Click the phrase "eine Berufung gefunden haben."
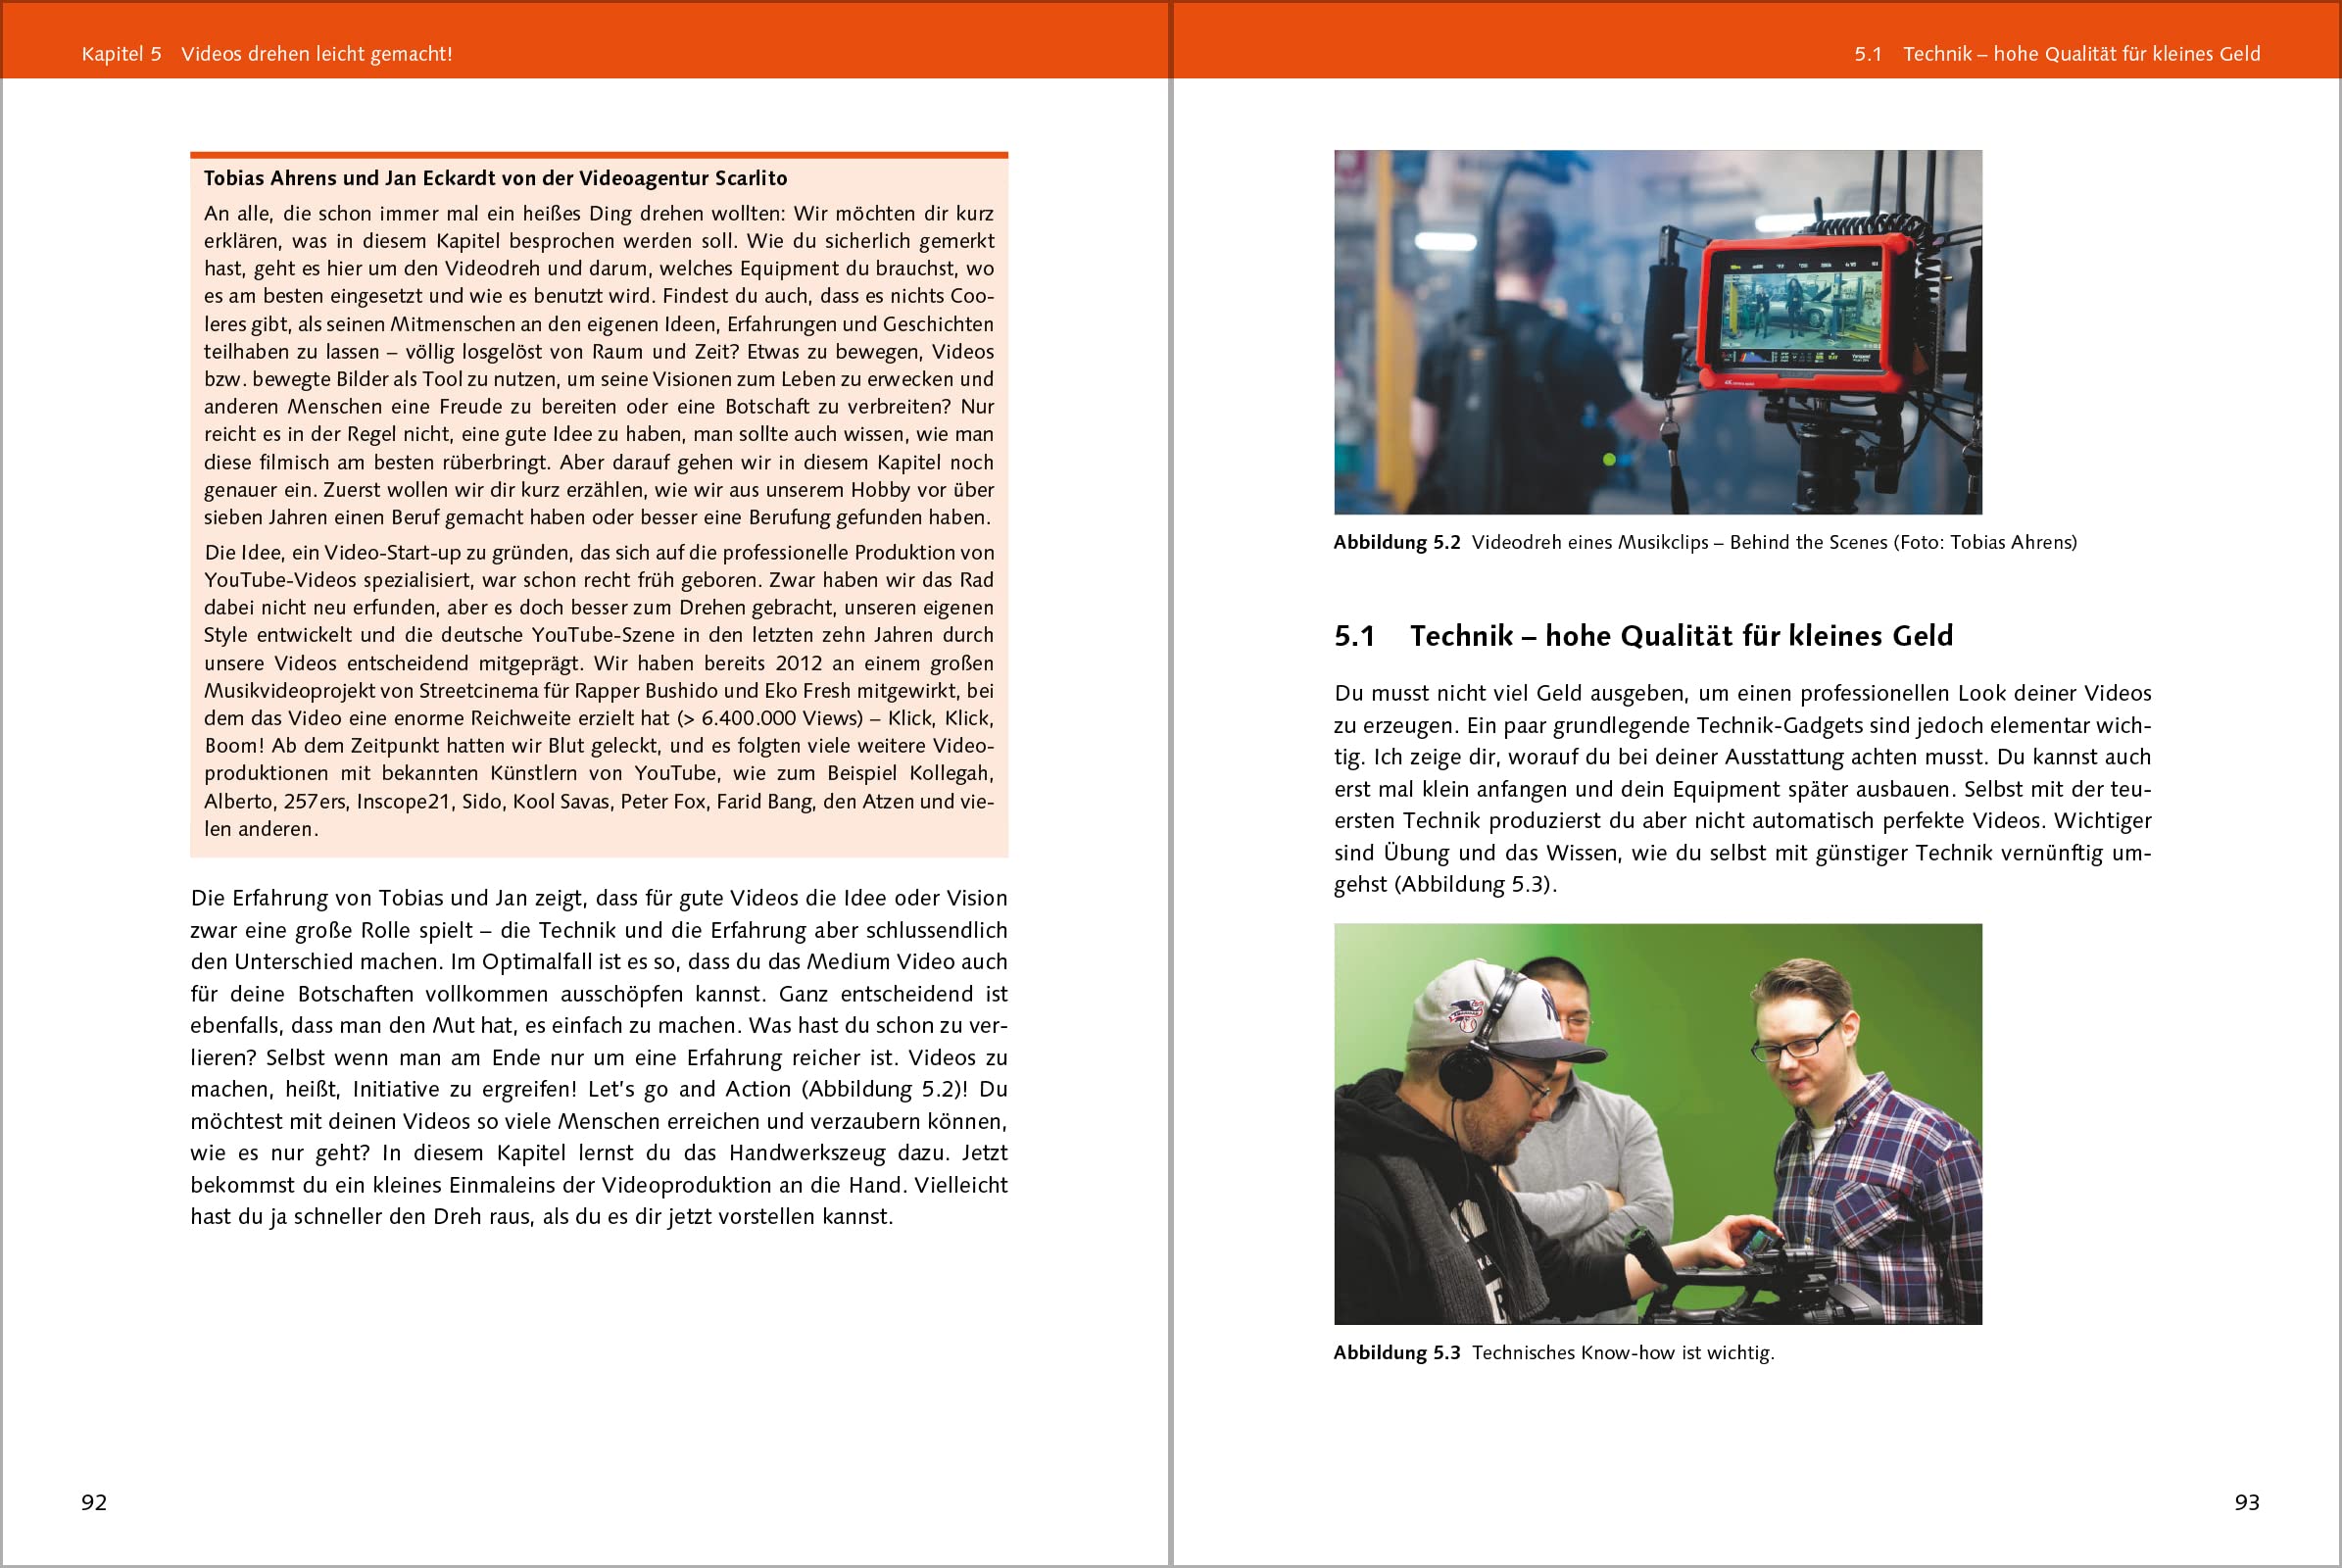Image resolution: width=2342 pixels, height=1568 pixels. click(848, 518)
